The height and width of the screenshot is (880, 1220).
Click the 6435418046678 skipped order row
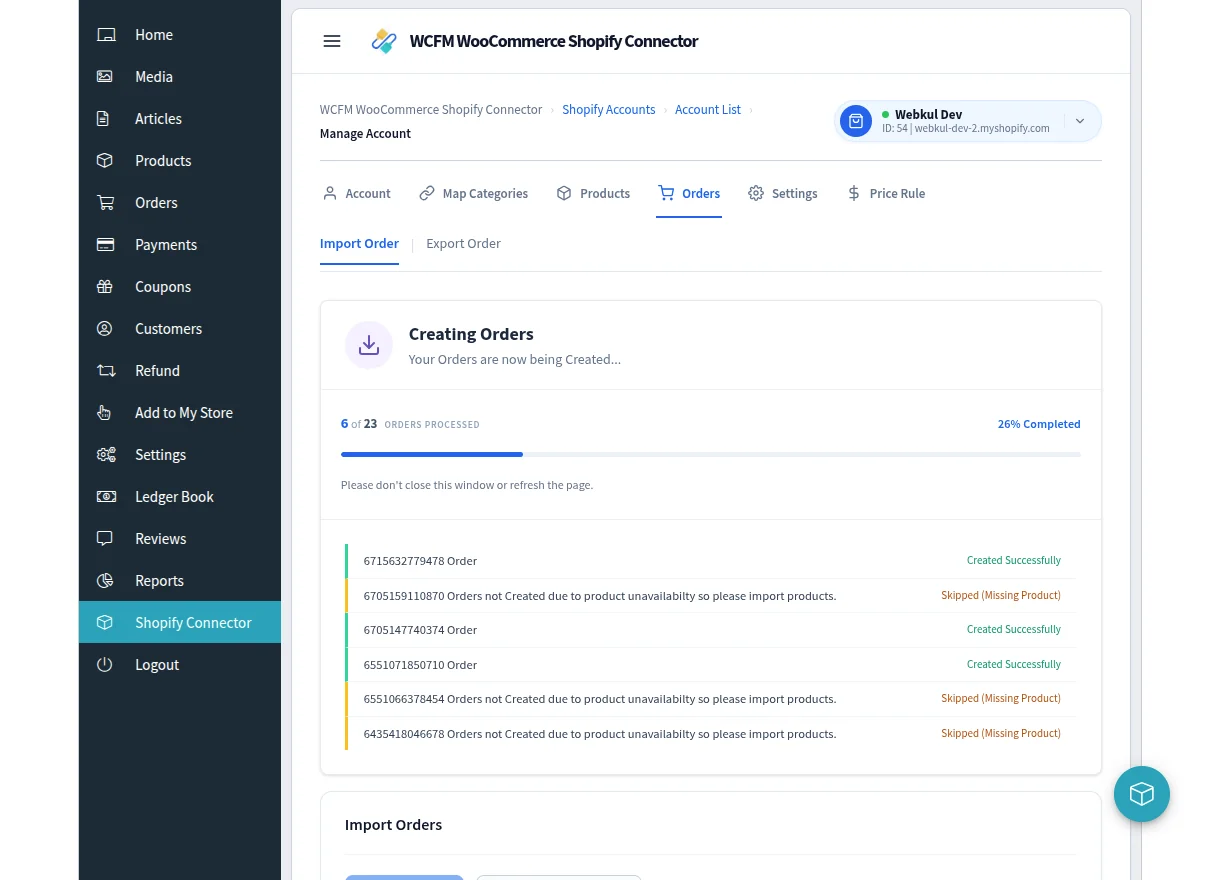coord(711,734)
